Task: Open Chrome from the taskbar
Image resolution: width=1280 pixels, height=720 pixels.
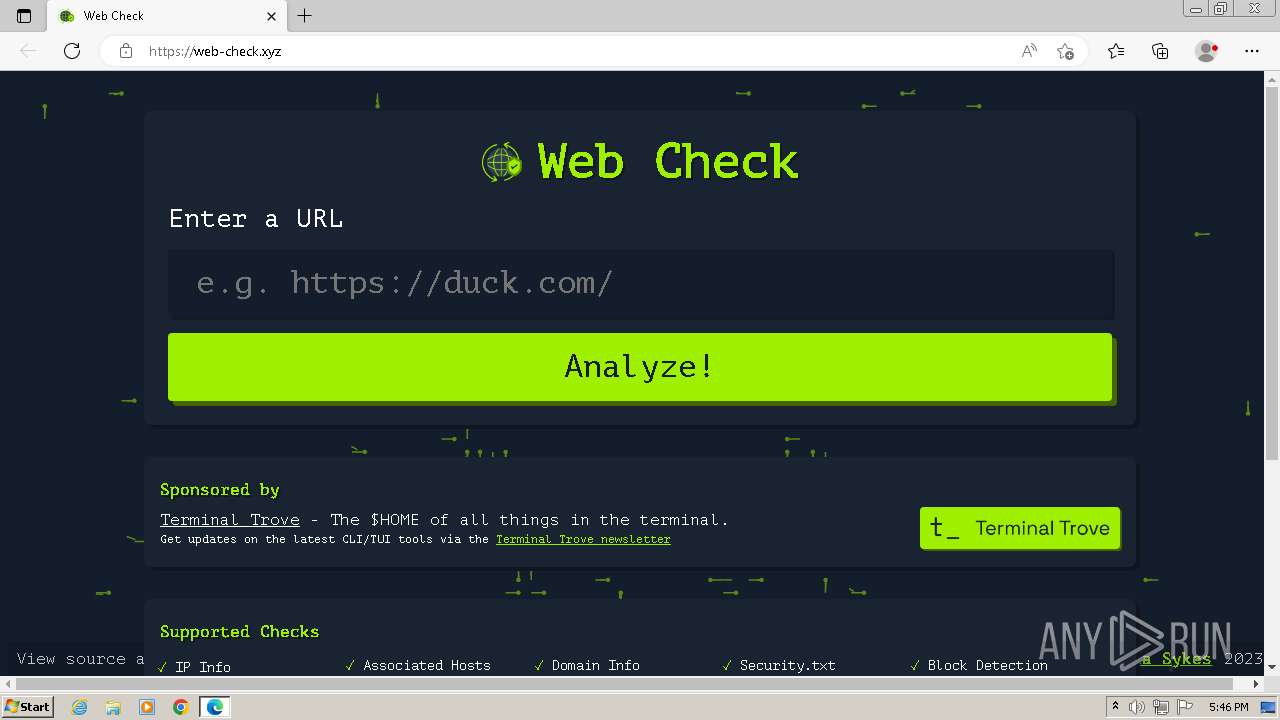Action: point(180,707)
